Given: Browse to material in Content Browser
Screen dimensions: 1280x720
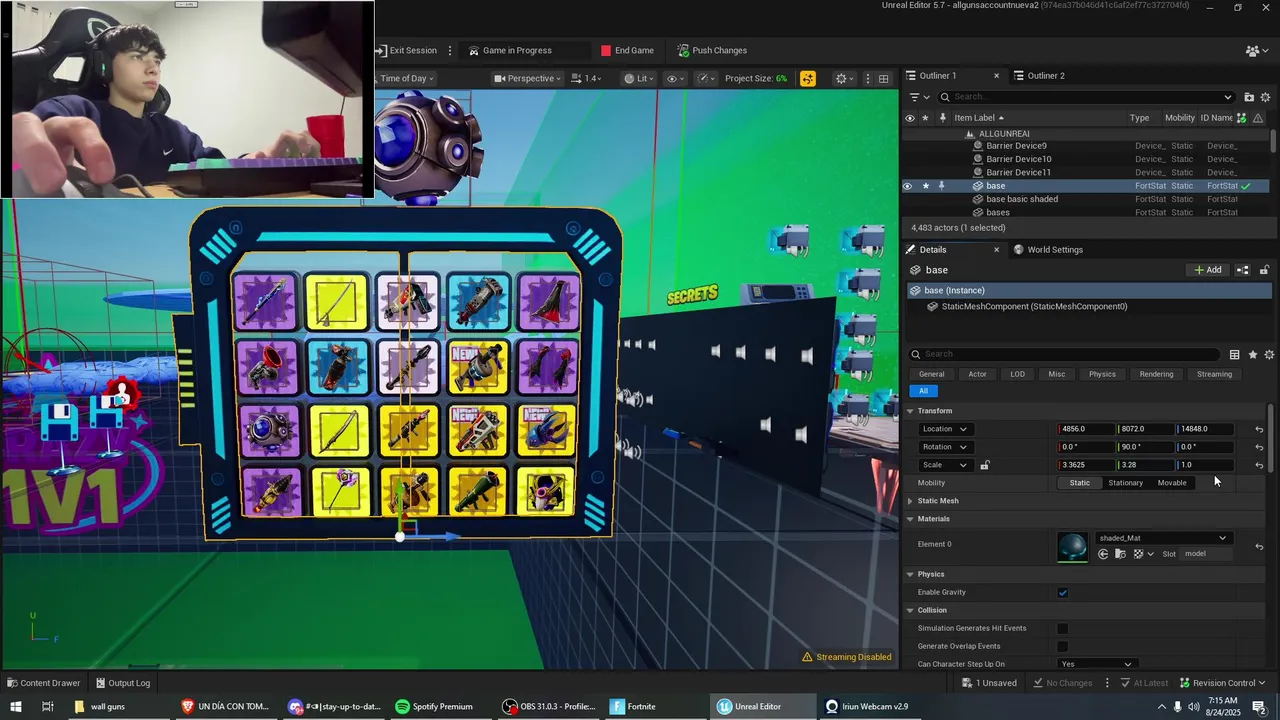Looking at the screenshot, I should [1120, 554].
